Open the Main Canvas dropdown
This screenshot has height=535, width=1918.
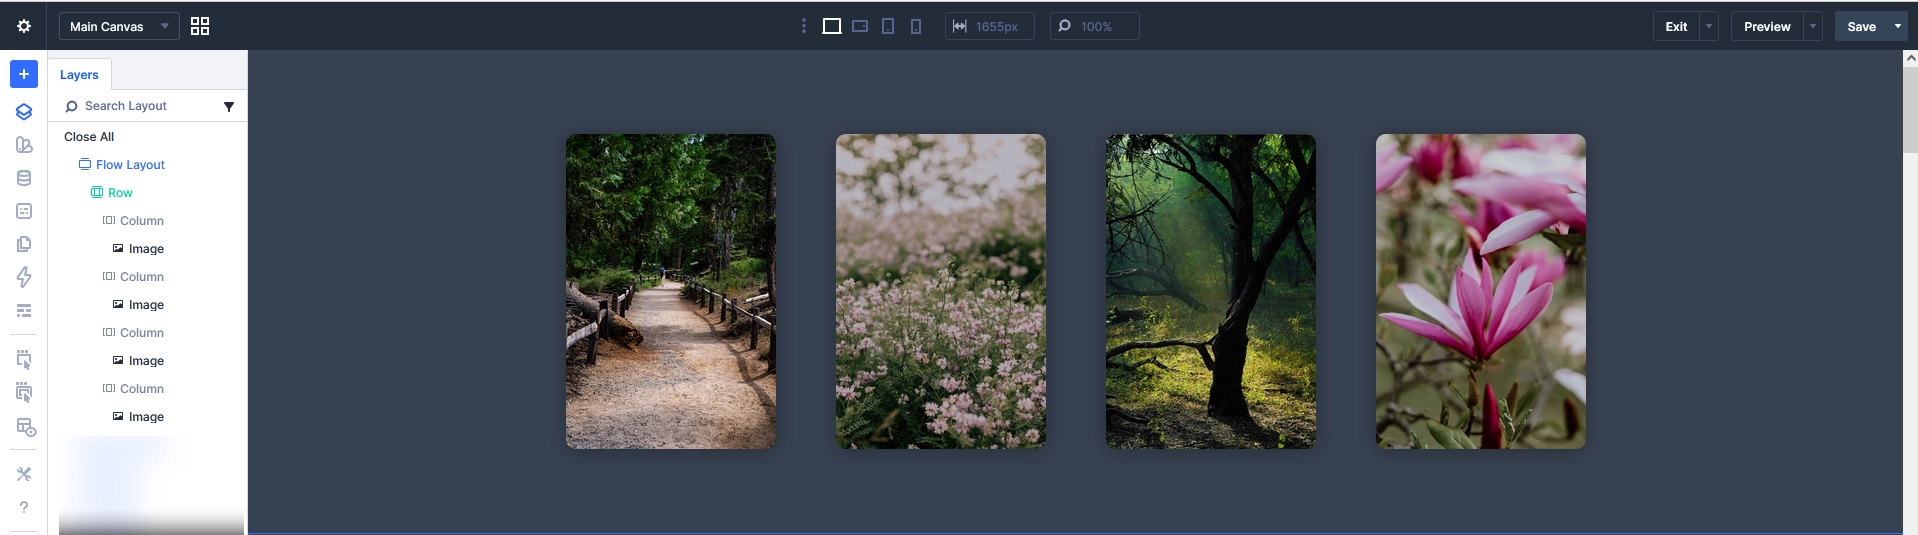[x=119, y=26]
